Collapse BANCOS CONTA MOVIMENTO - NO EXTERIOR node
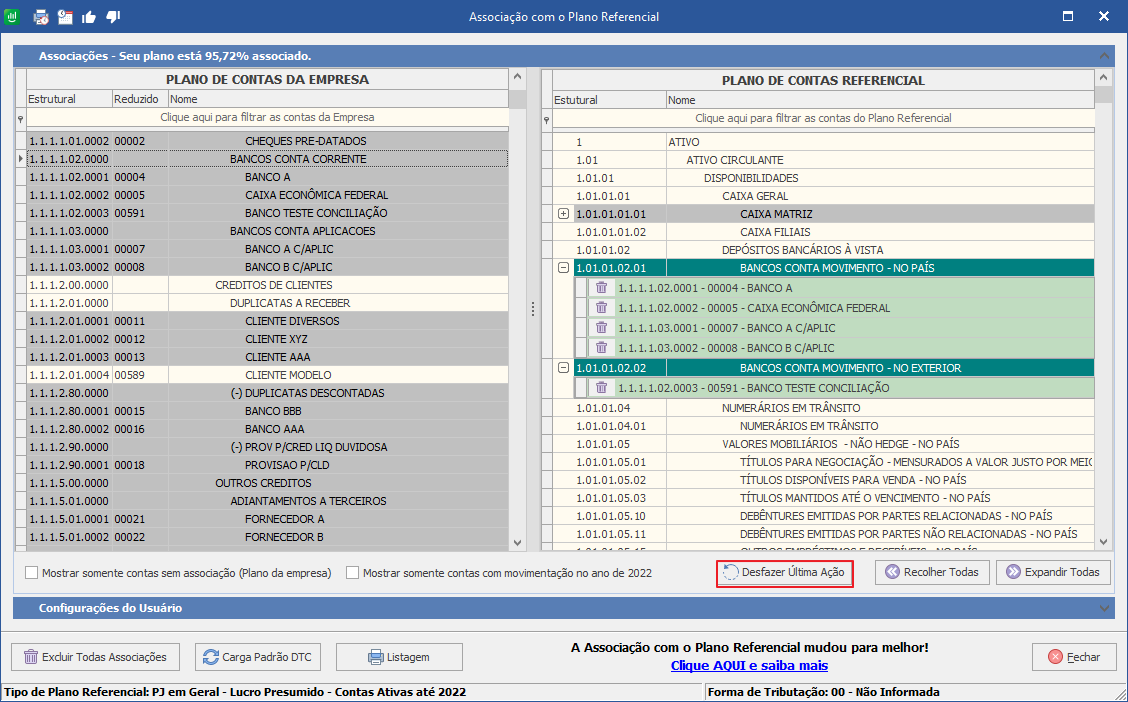 [x=563, y=368]
